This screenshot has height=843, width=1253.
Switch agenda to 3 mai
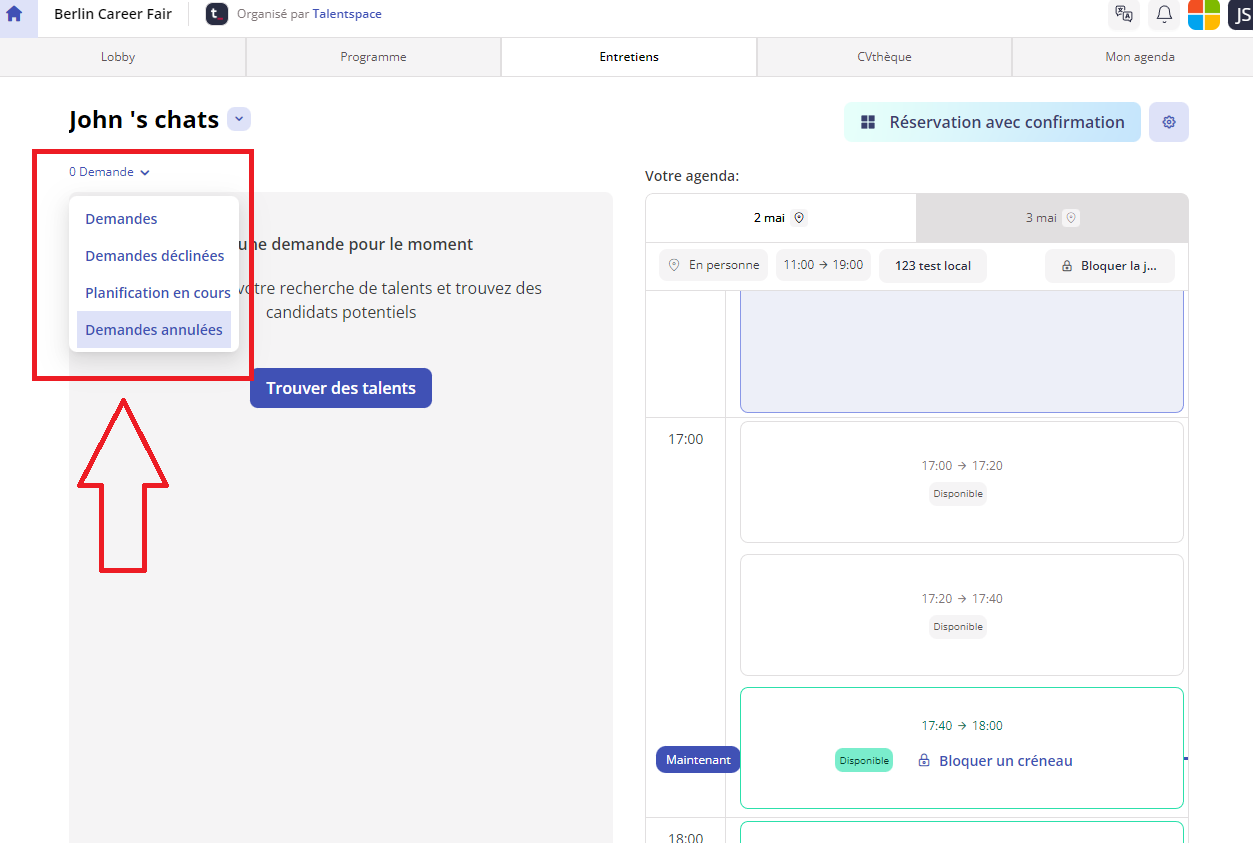pos(1051,218)
